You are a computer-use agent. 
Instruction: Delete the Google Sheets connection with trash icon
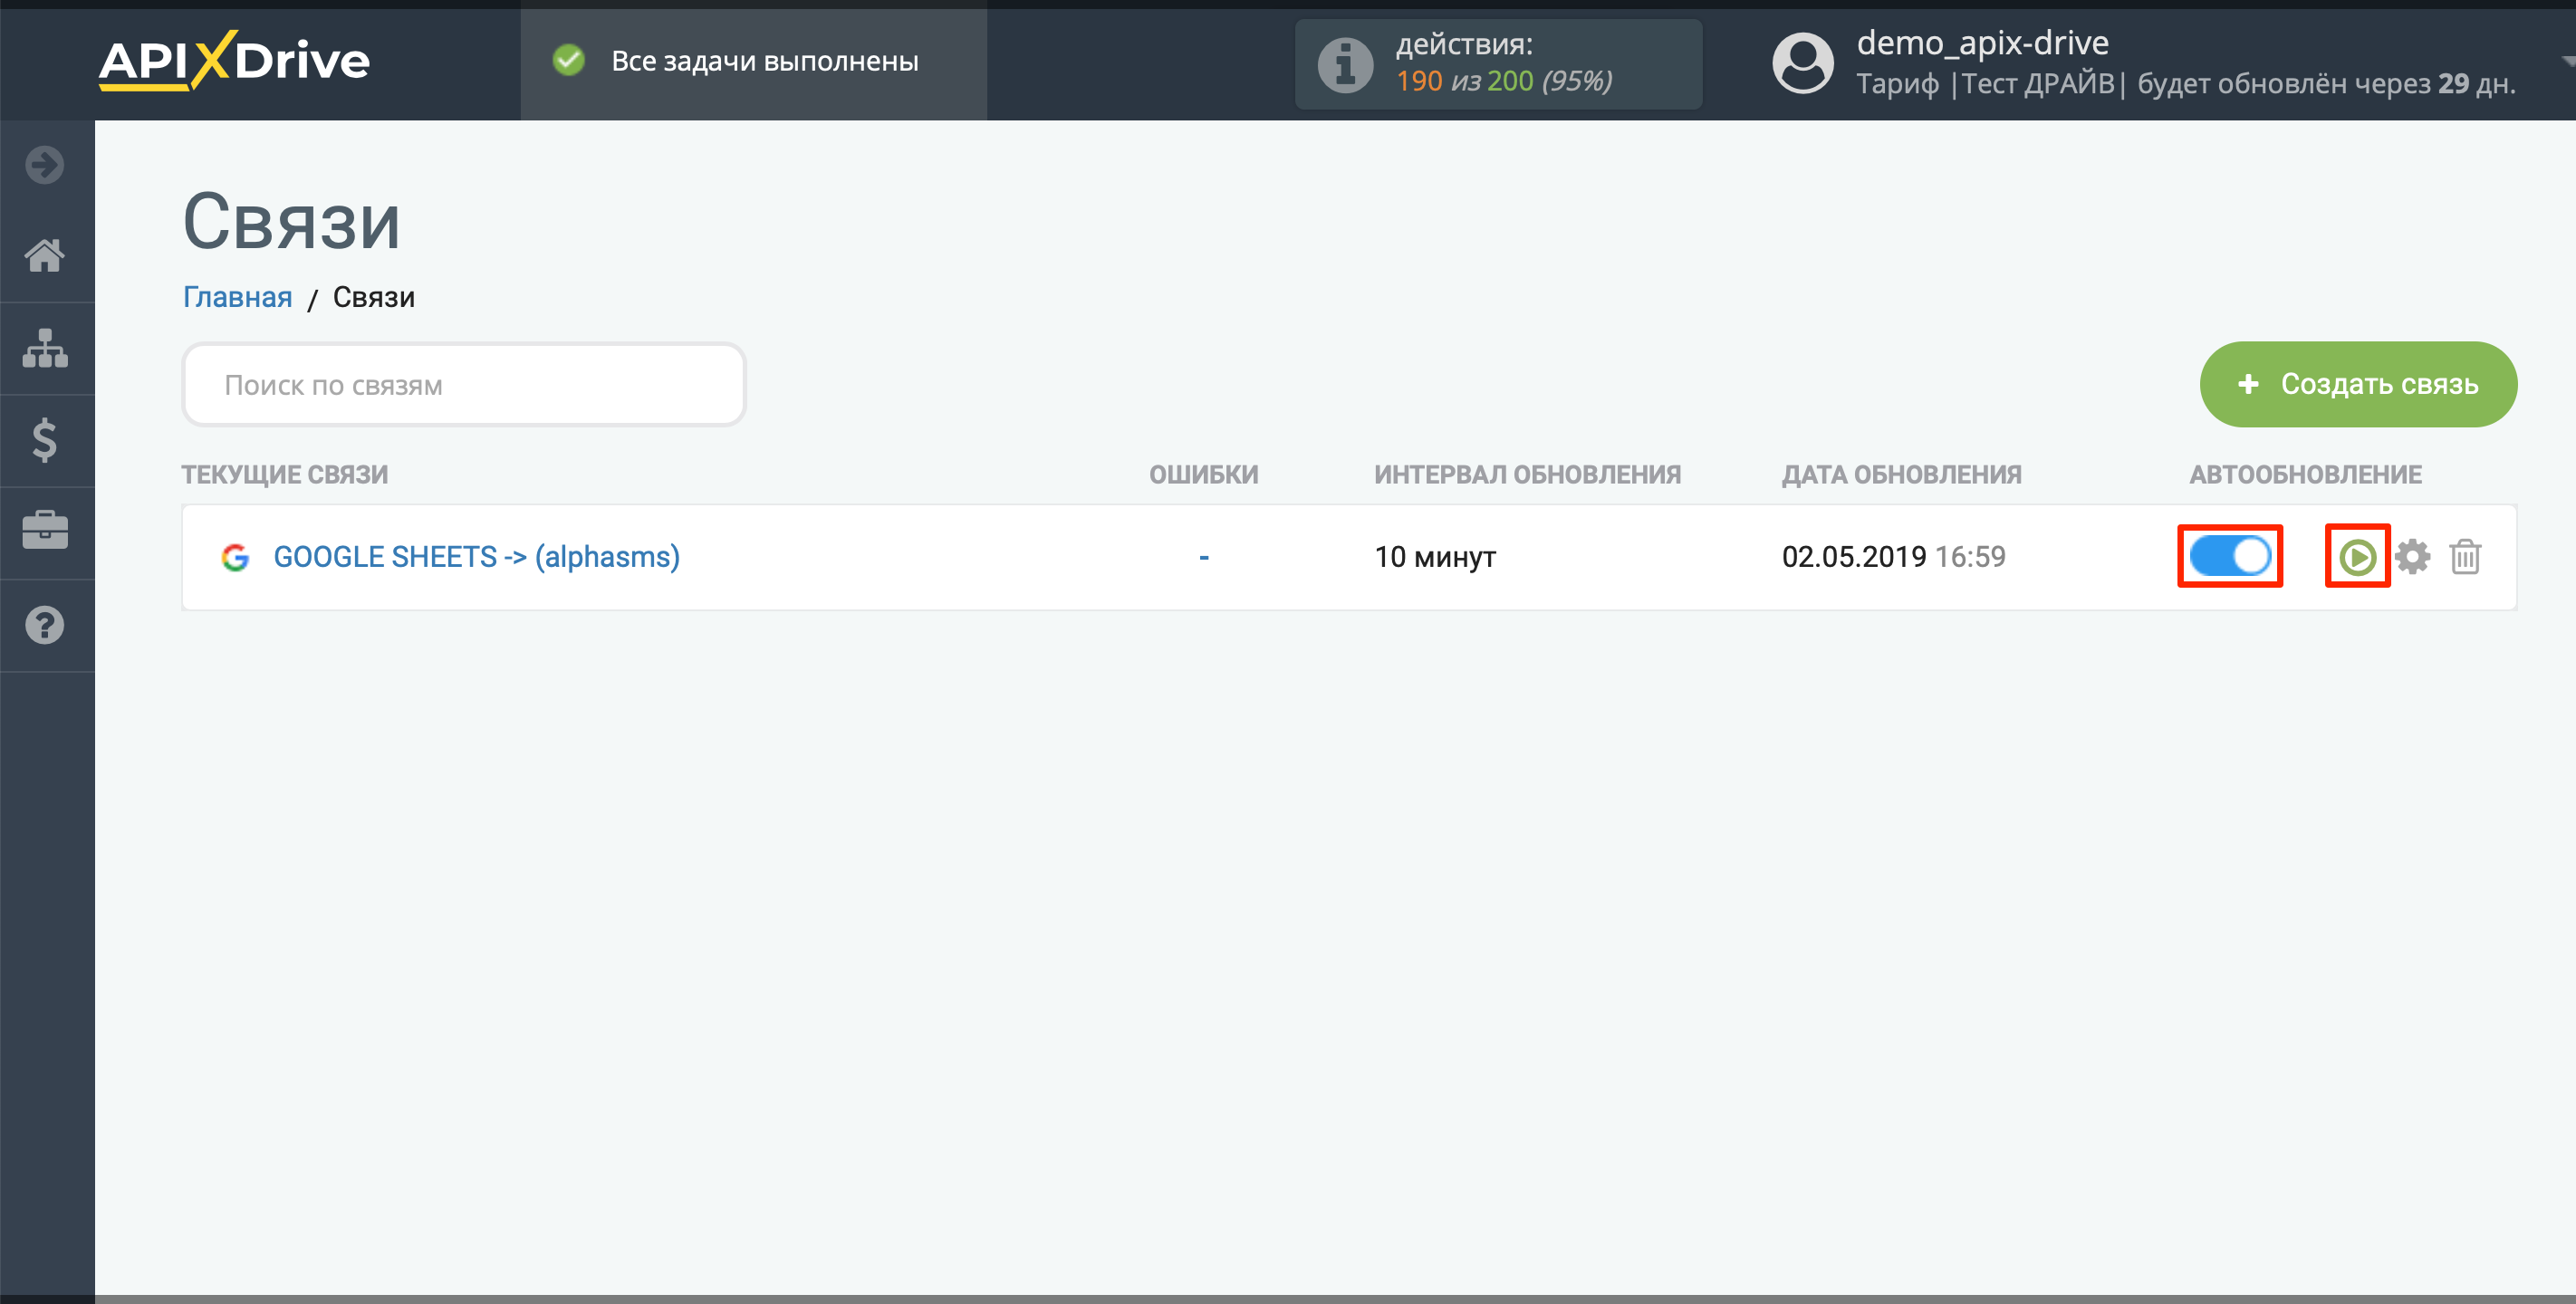click(x=2465, y=557)
